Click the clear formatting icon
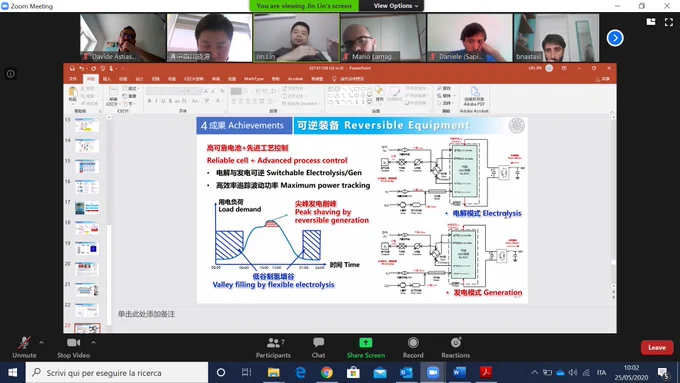The image size is (680, 383). 222,91
